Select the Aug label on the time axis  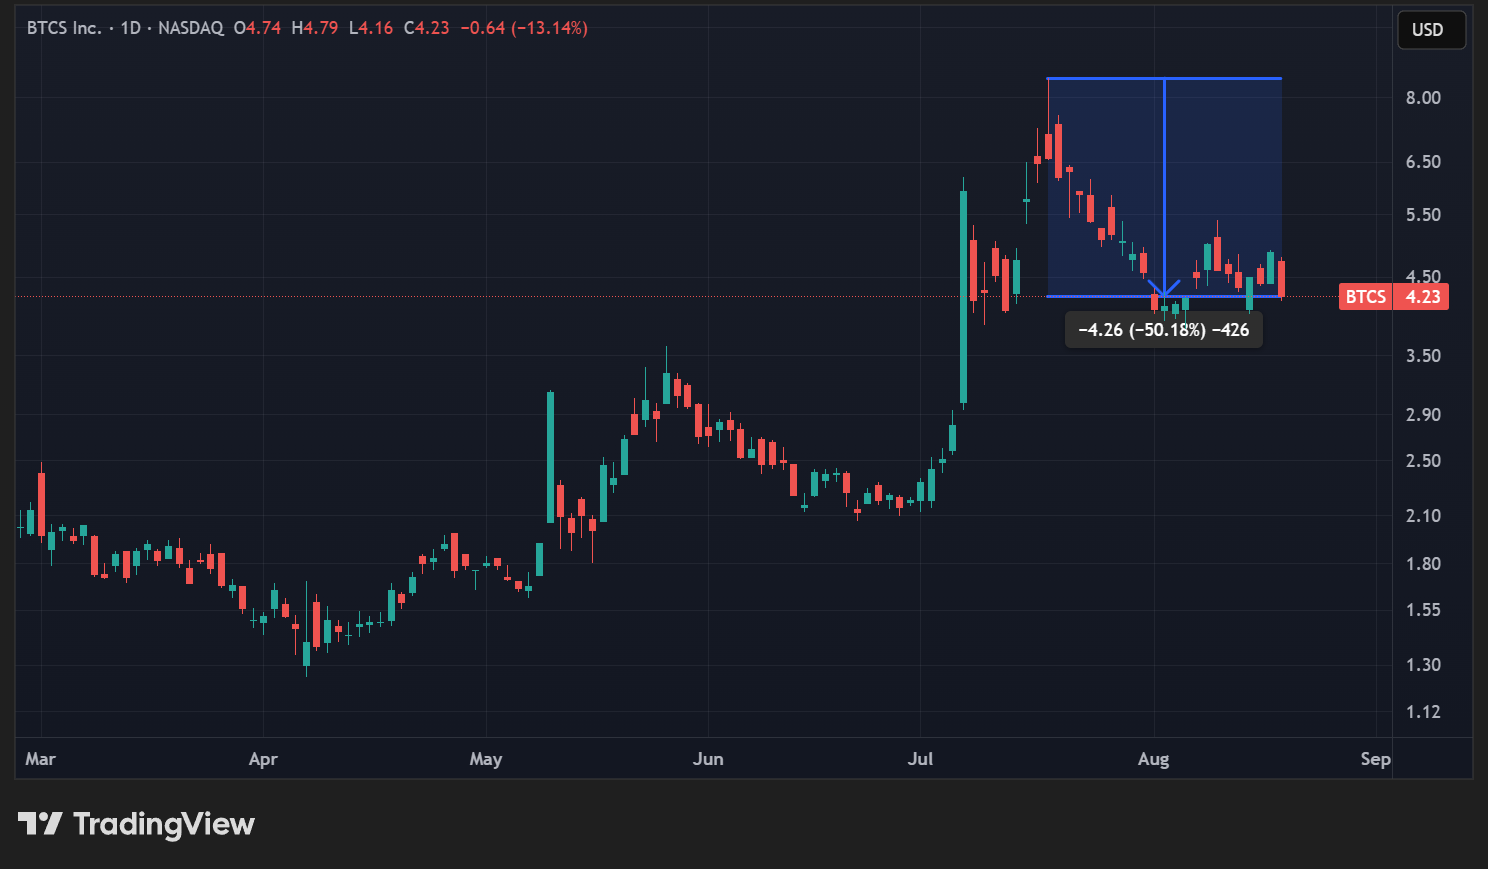(1153, 759)
